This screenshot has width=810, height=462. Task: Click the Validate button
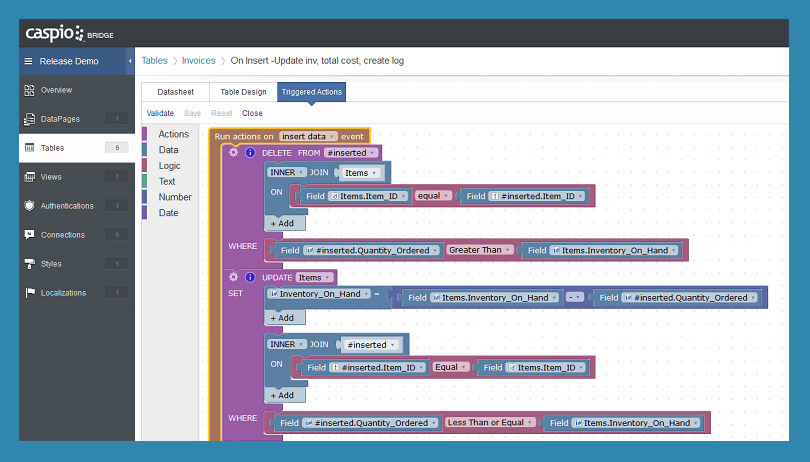coord(160,113)
